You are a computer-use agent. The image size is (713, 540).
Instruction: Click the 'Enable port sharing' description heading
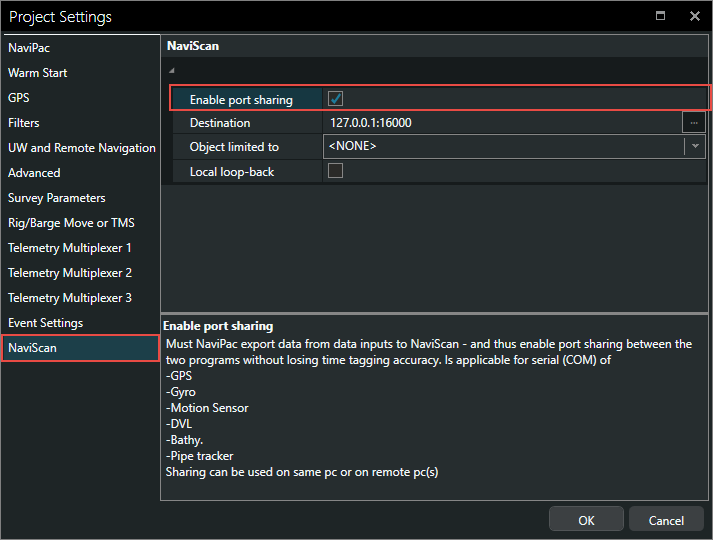click(218, 326)
